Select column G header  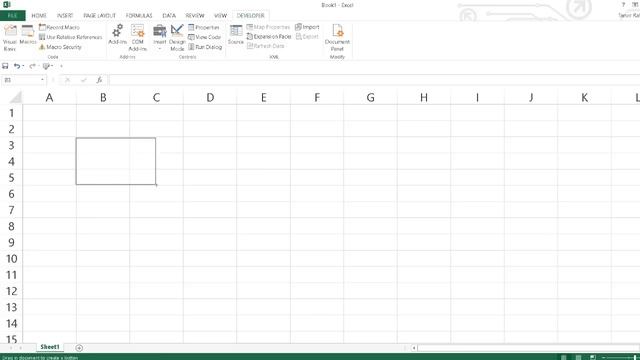pos(371,98)
